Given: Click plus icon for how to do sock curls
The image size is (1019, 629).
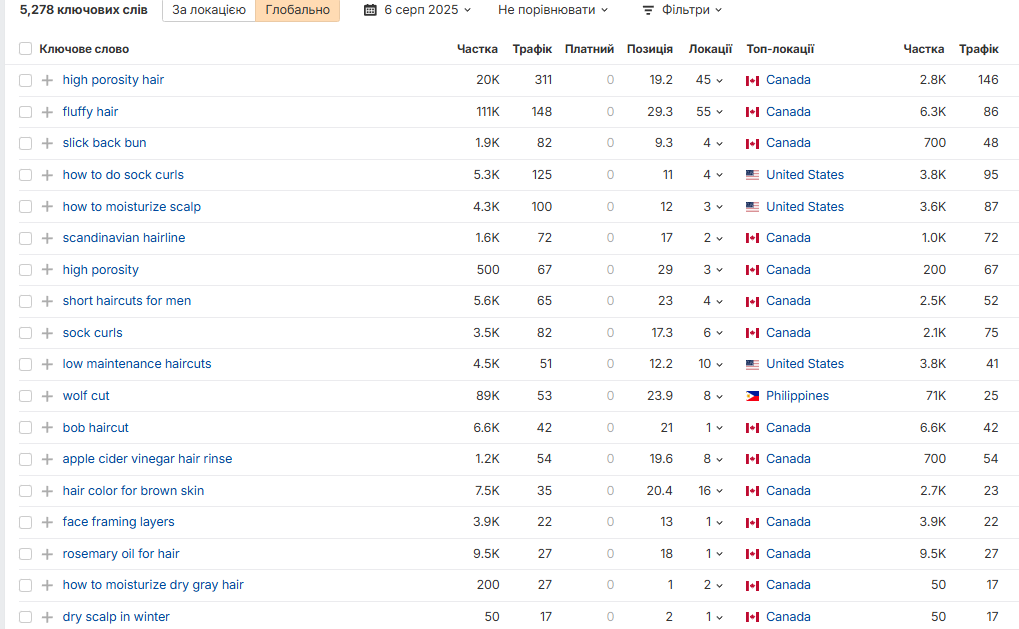Looking at the screenshot, I should (x=47, y=175).
